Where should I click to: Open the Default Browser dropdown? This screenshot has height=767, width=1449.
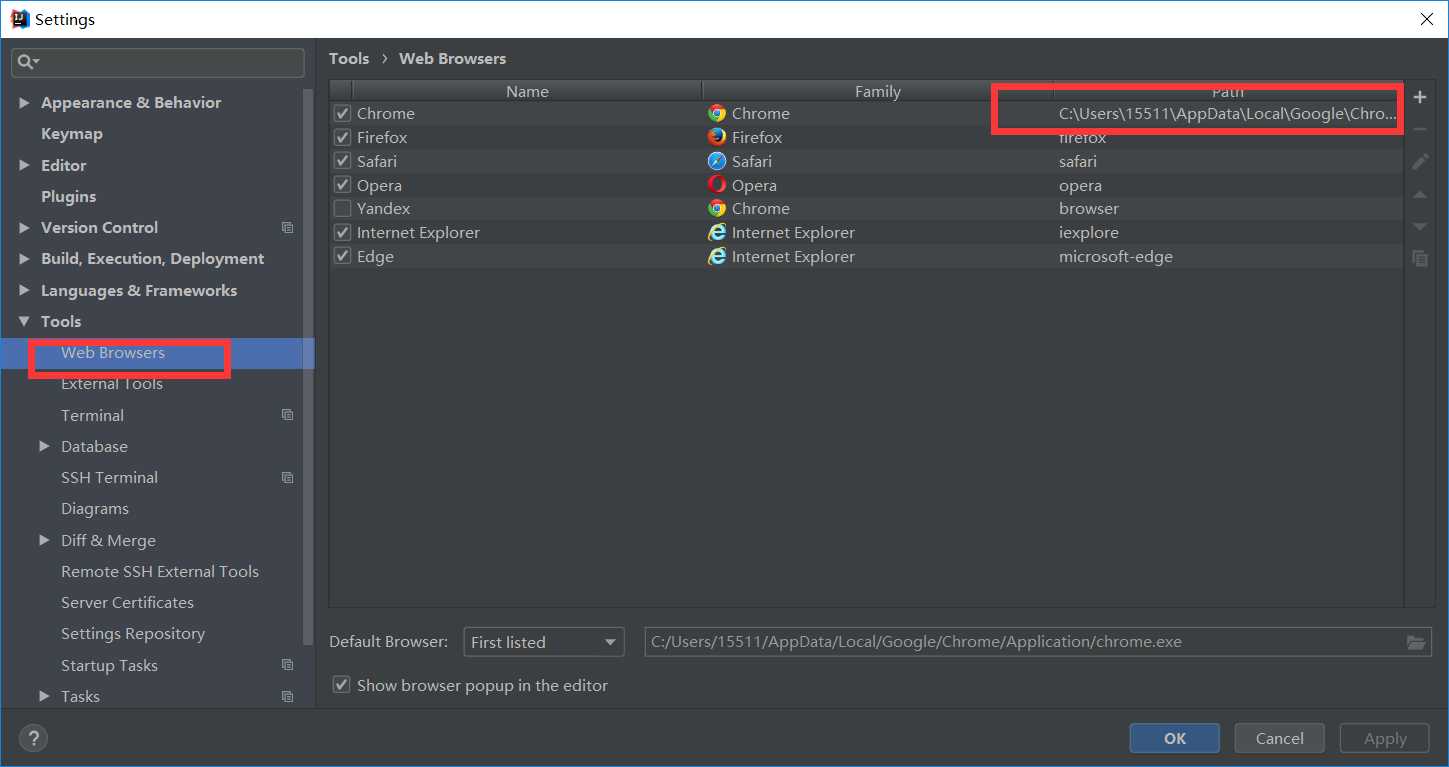click(544, 642)
